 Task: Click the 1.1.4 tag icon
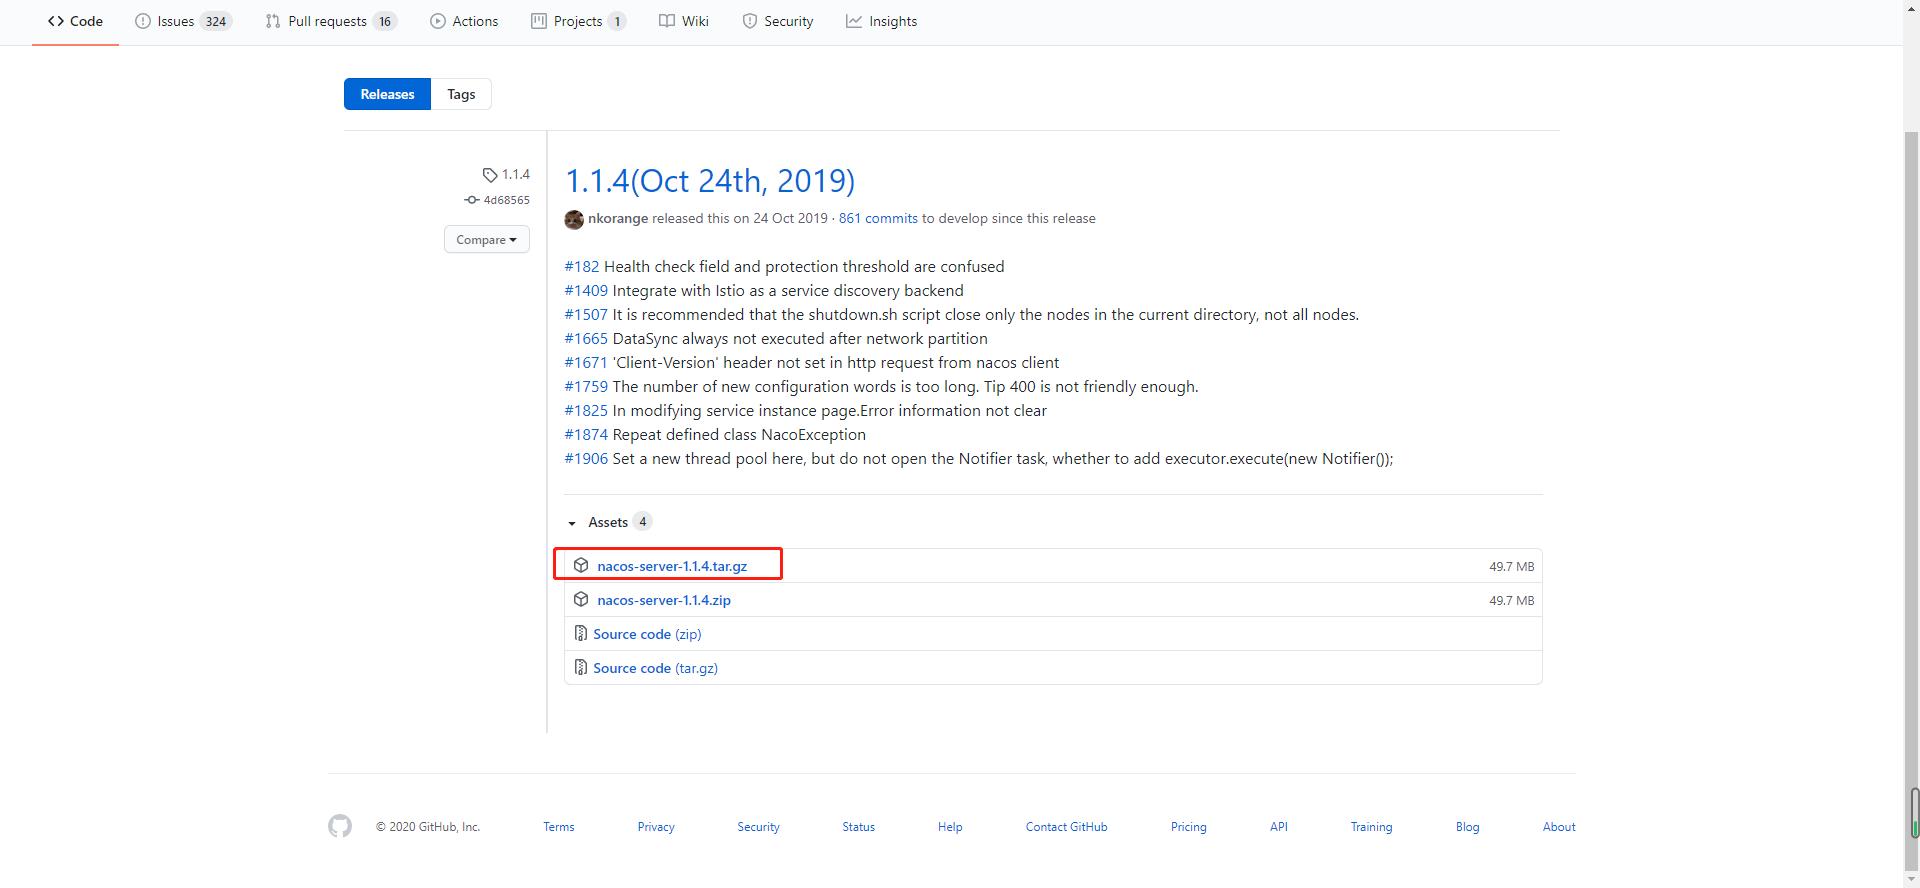[489, 175]
